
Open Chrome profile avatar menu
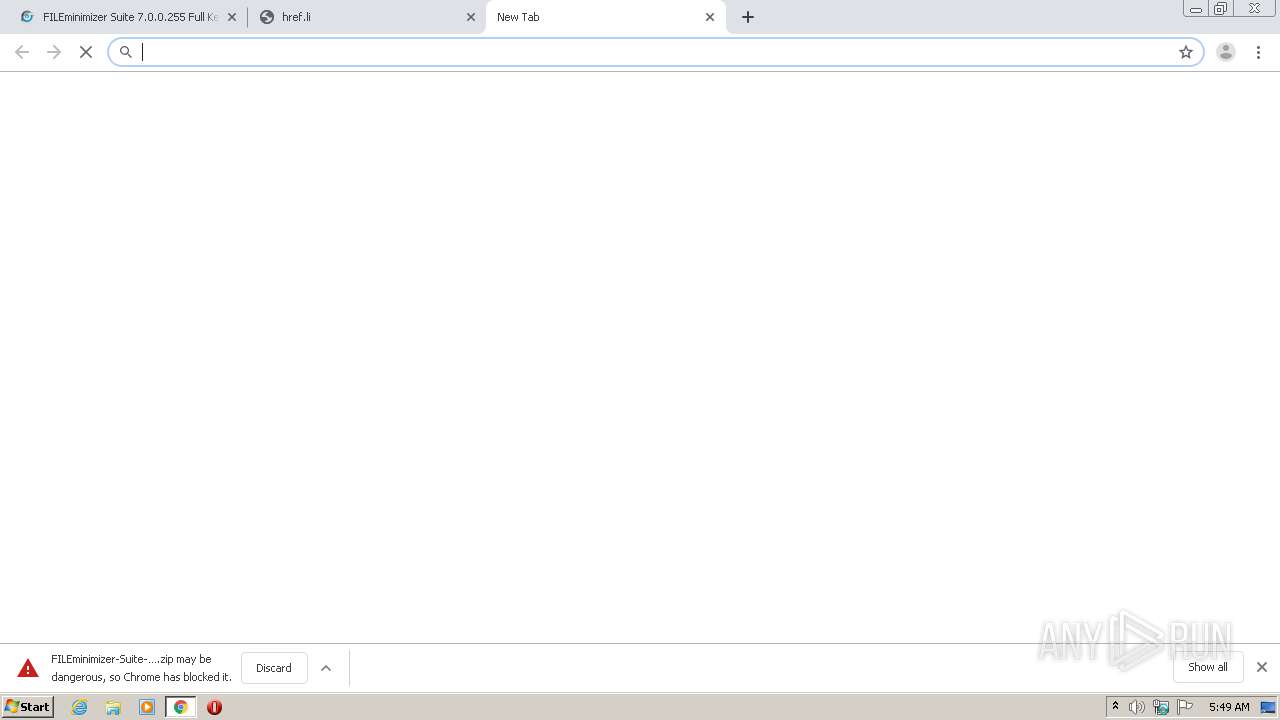(1226, 52)
